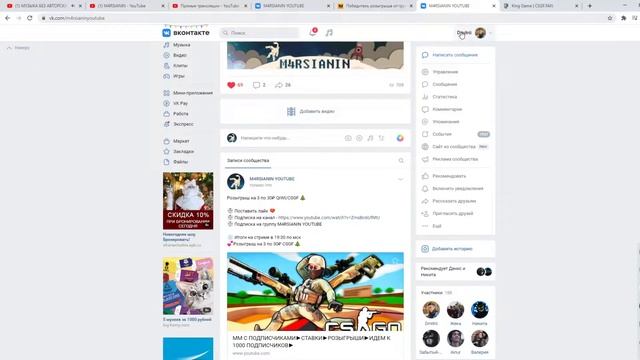640x360 pixels.
Task: Open Управление in community menu
Action: pos(445,72)
